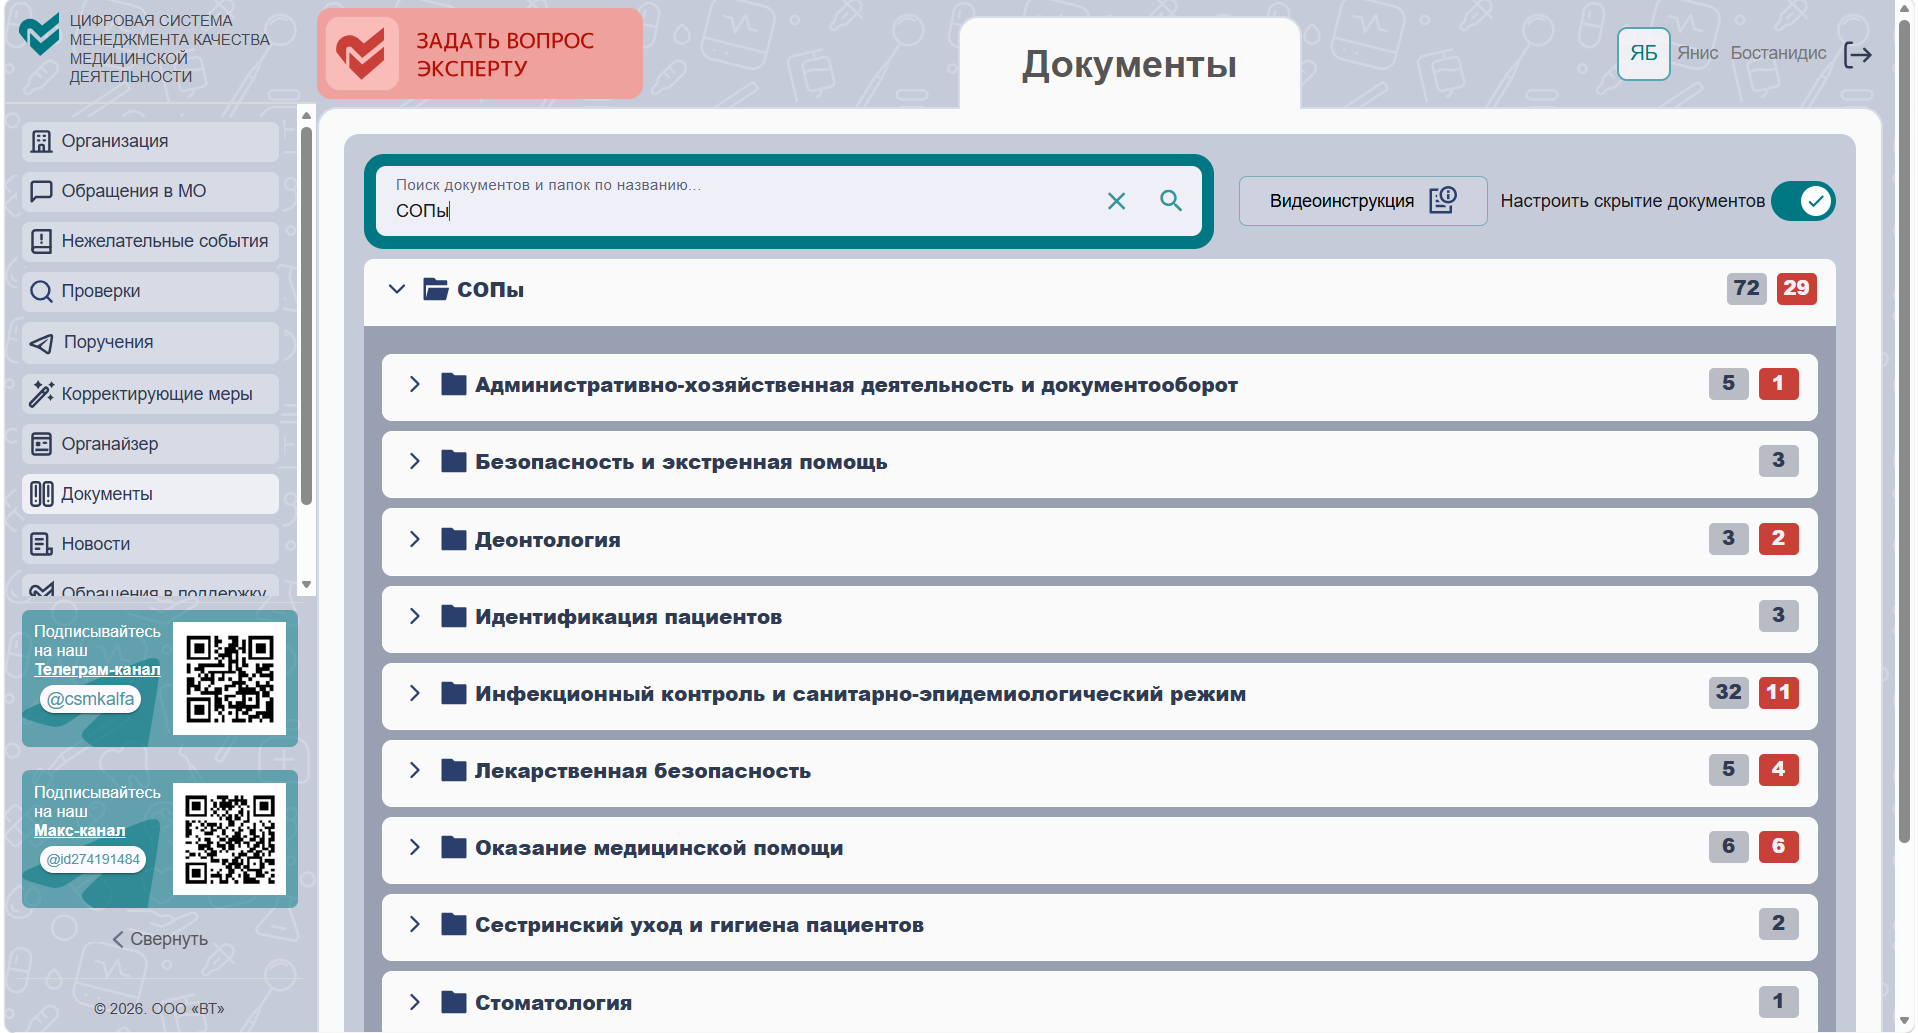Click the Нежелательные события alert icon
The width and height of the screenshot is (1918, 1033).
(41, 241)
